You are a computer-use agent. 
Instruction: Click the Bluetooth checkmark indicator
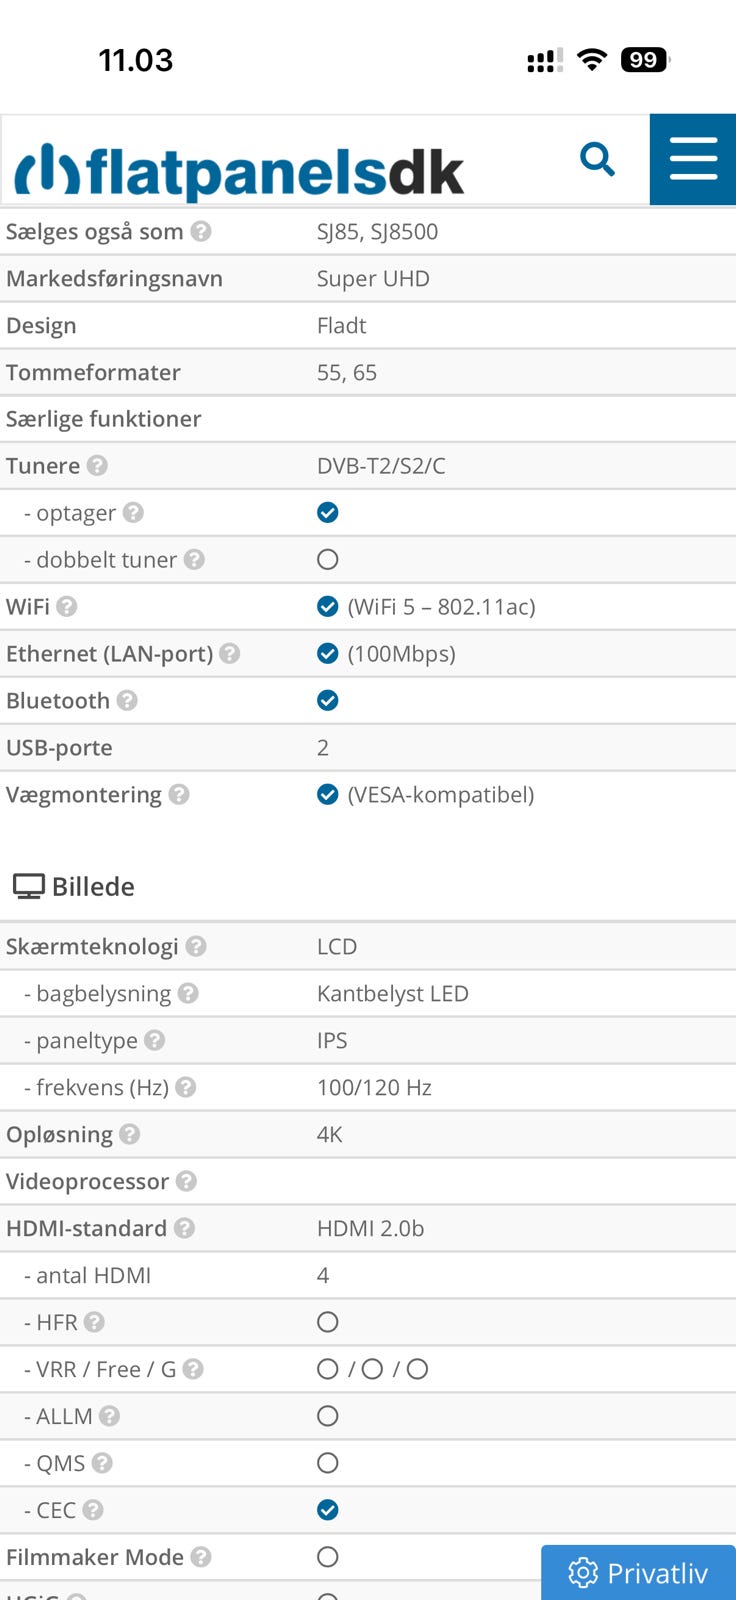328,701
